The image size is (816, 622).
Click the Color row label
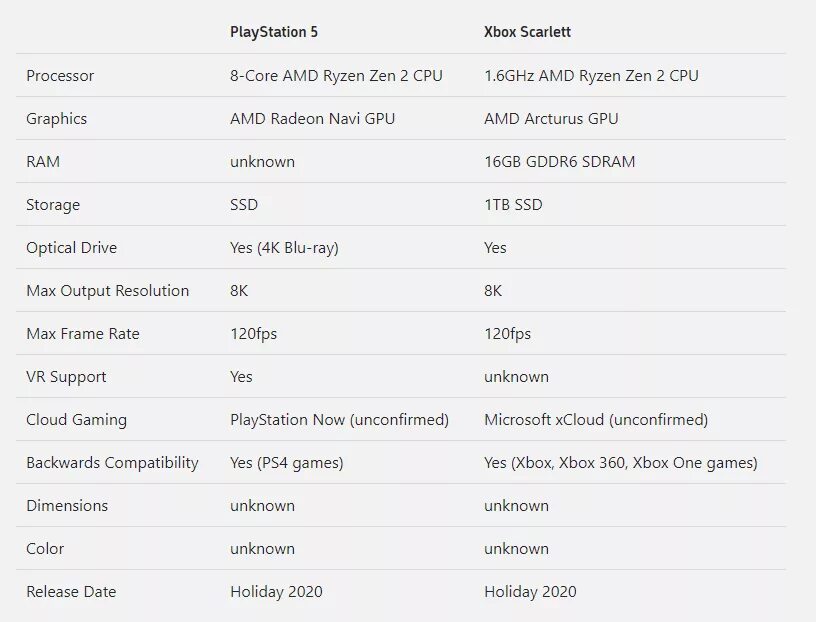click(x=45, y=549)
